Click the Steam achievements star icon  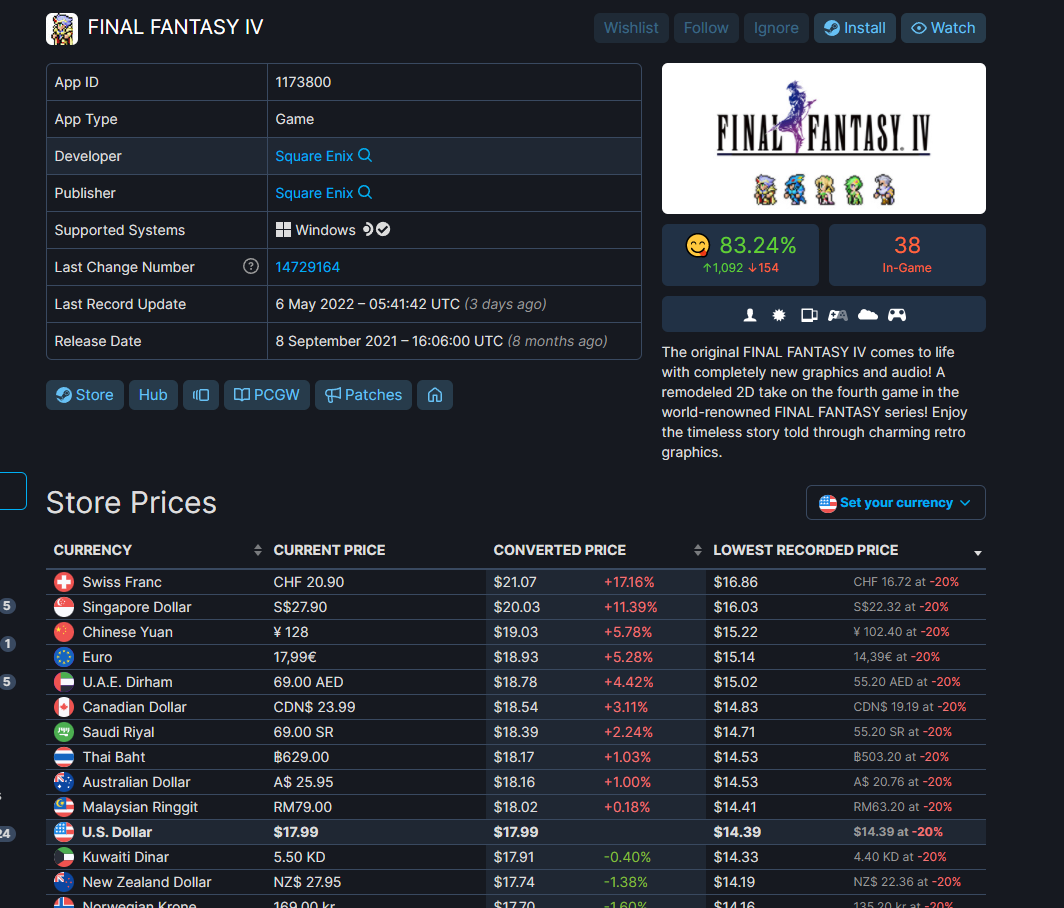(x=779, y=315)
